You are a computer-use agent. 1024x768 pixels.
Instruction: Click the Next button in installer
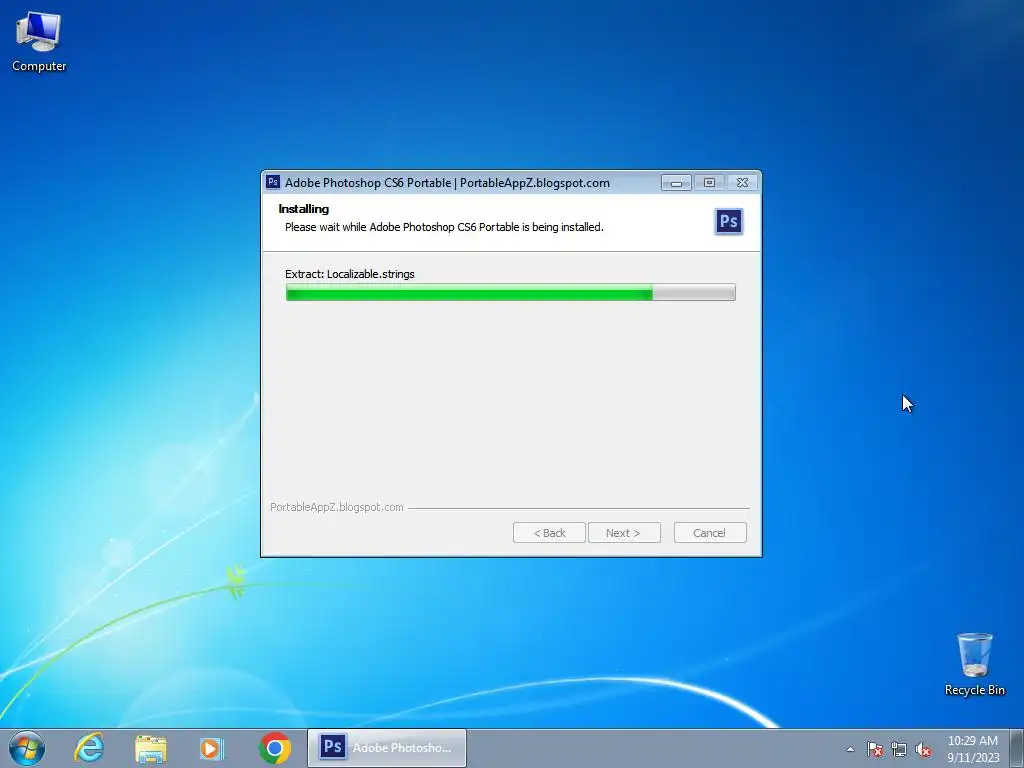(624, 533)
